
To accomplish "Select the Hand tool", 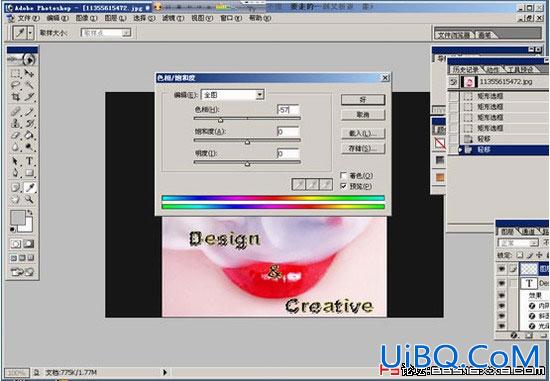I will [15, 200].
